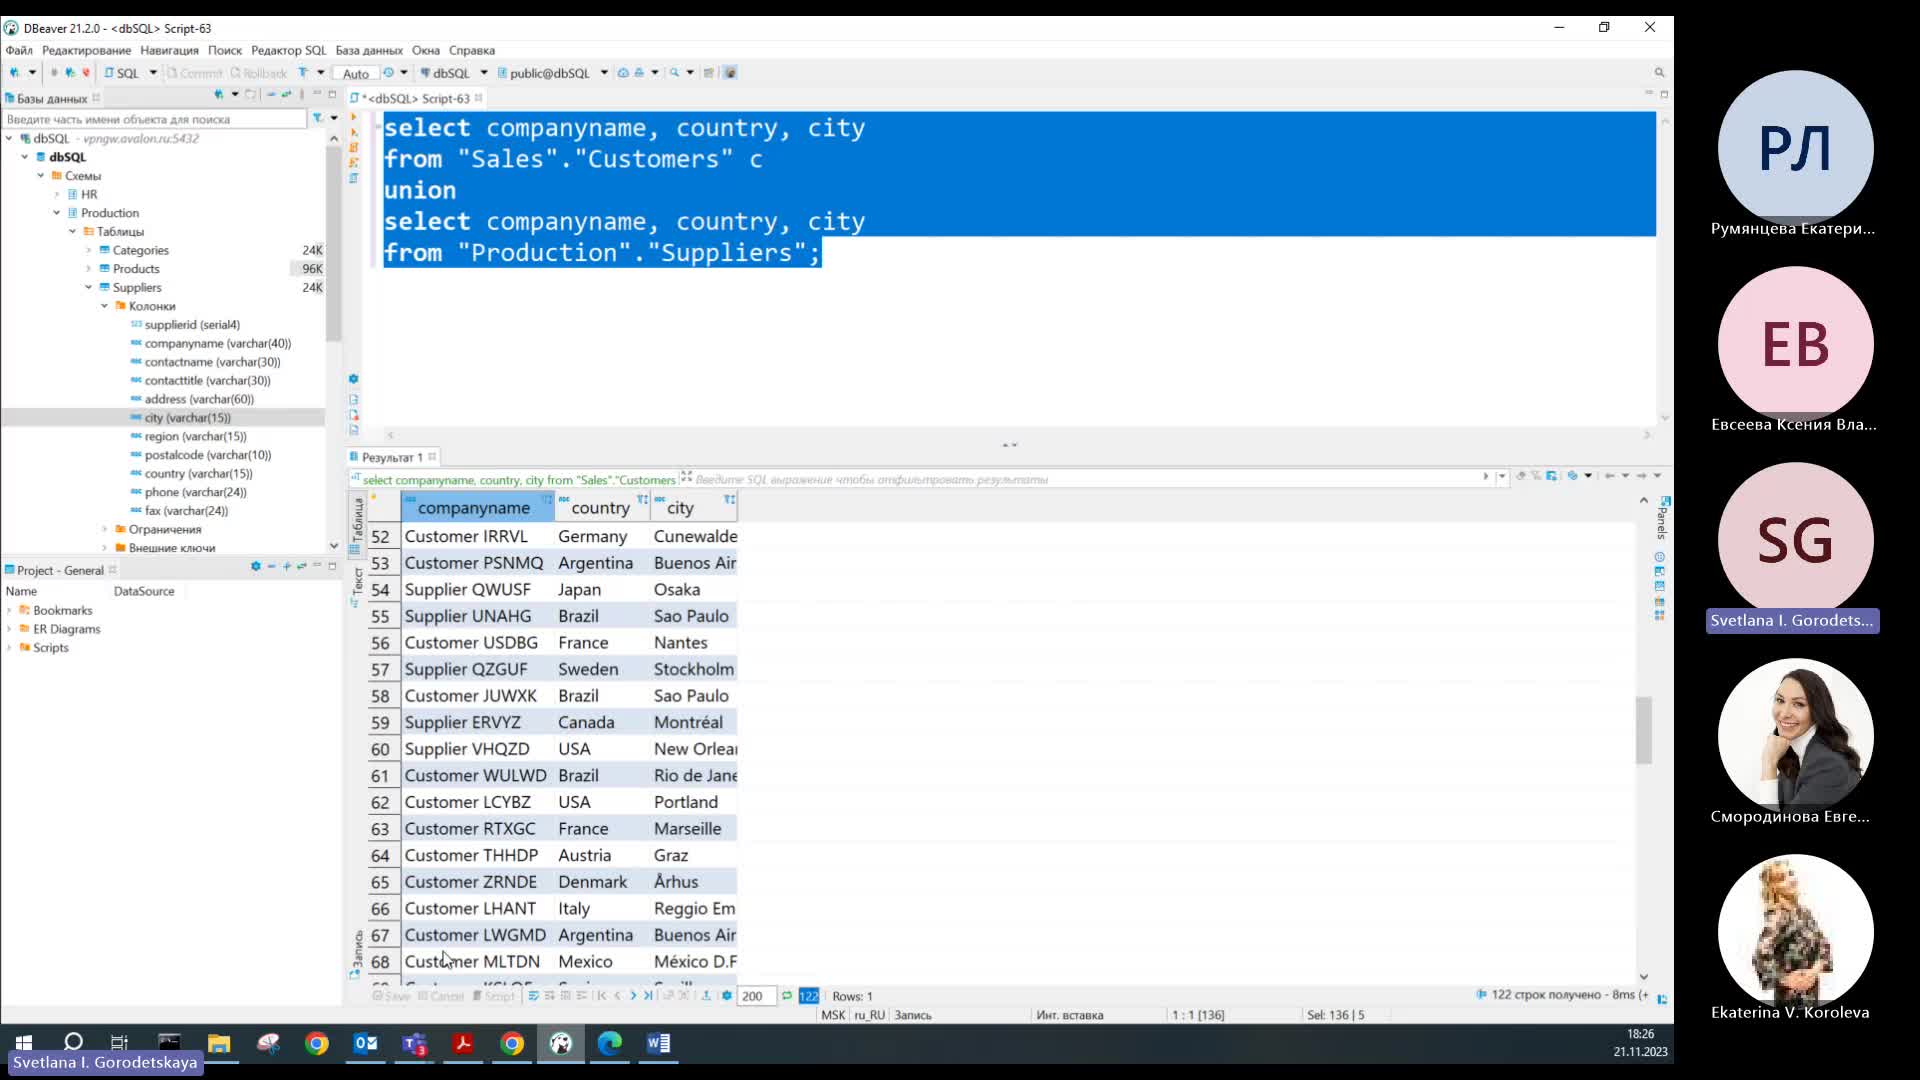Open Windows Start menu
This screenshot has height=1080, width=1920.
click(24, 1043)
